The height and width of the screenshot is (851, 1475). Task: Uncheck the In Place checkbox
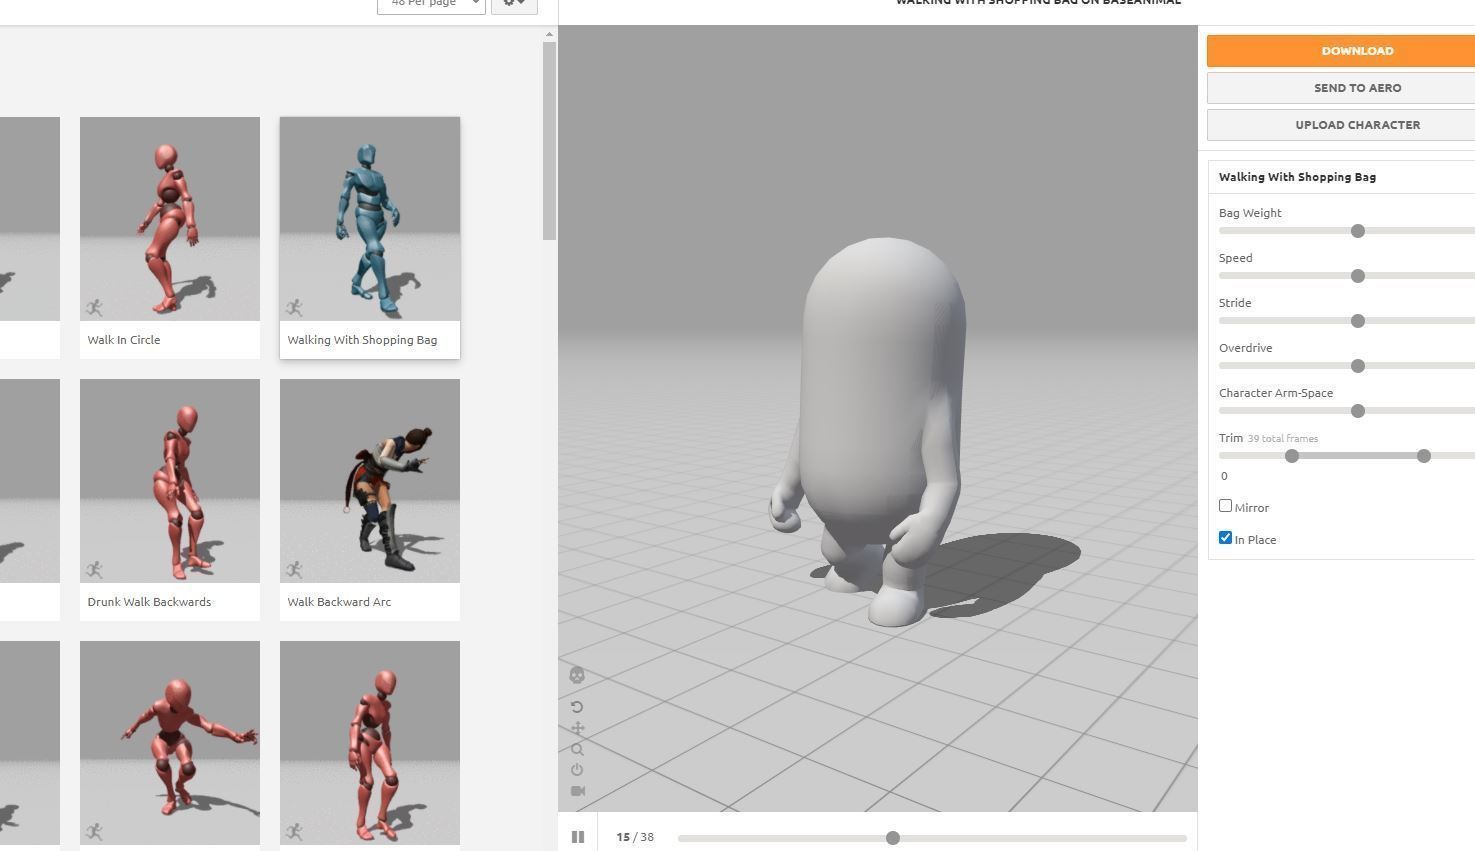[x=1225, y=538]
